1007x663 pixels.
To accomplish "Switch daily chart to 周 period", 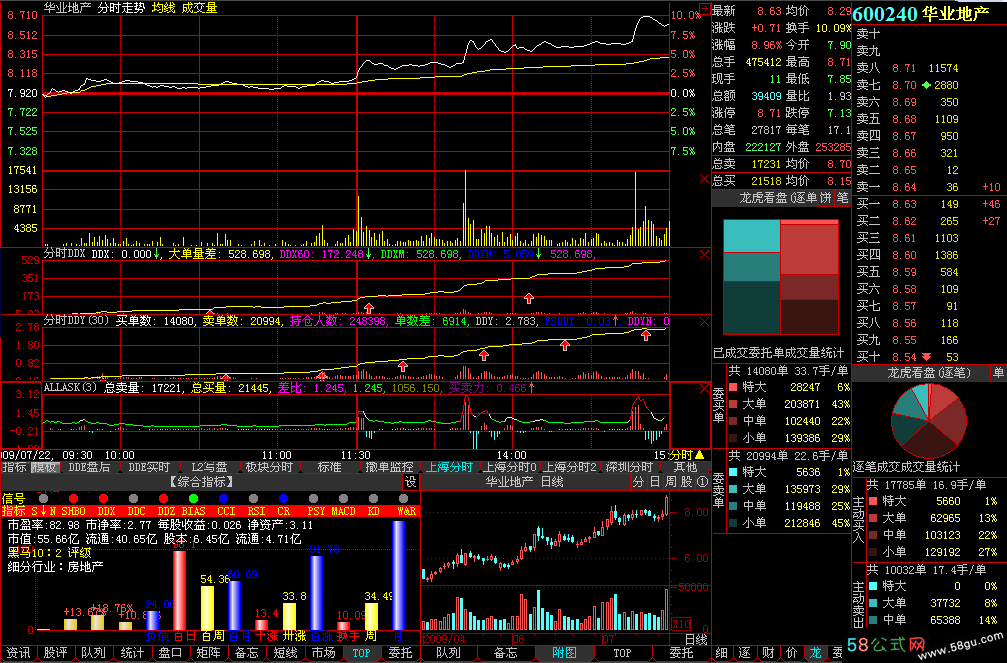I will [x=670, y=482].
